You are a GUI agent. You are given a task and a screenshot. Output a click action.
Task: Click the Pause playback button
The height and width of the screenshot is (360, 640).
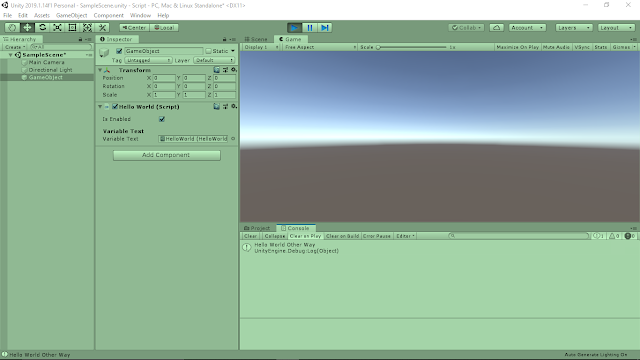tap(309, 28)
